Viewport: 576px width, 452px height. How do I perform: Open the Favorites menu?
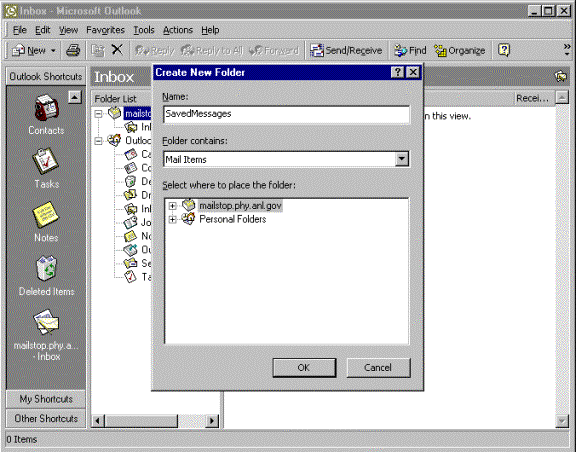pyautogui.click(x=105, y=30)
